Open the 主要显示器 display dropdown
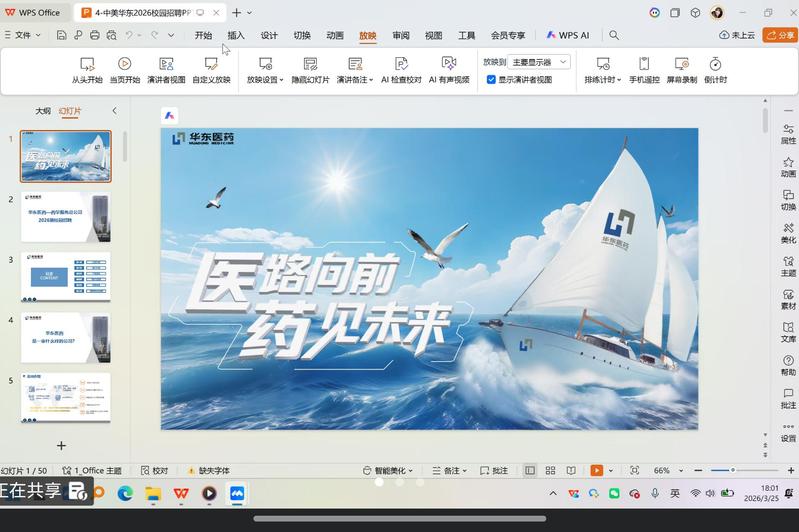Viewport: 799px width, 532px height. click(x=539, y=62)
